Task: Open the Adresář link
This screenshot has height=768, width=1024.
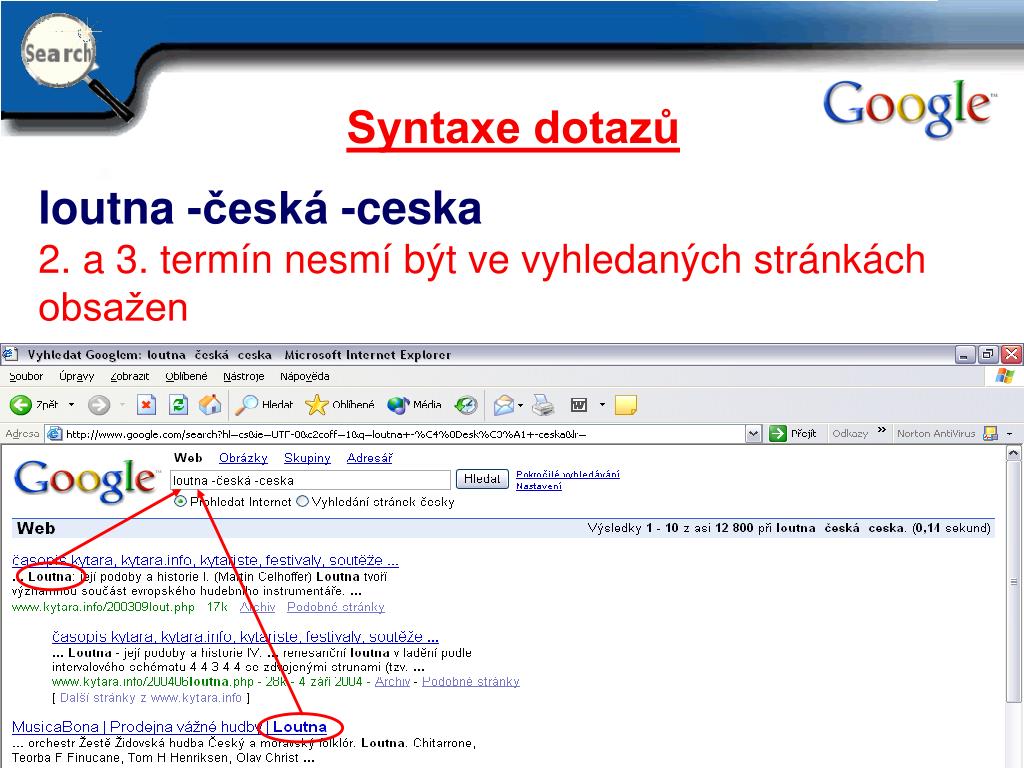Action: (x=370, y=458)
